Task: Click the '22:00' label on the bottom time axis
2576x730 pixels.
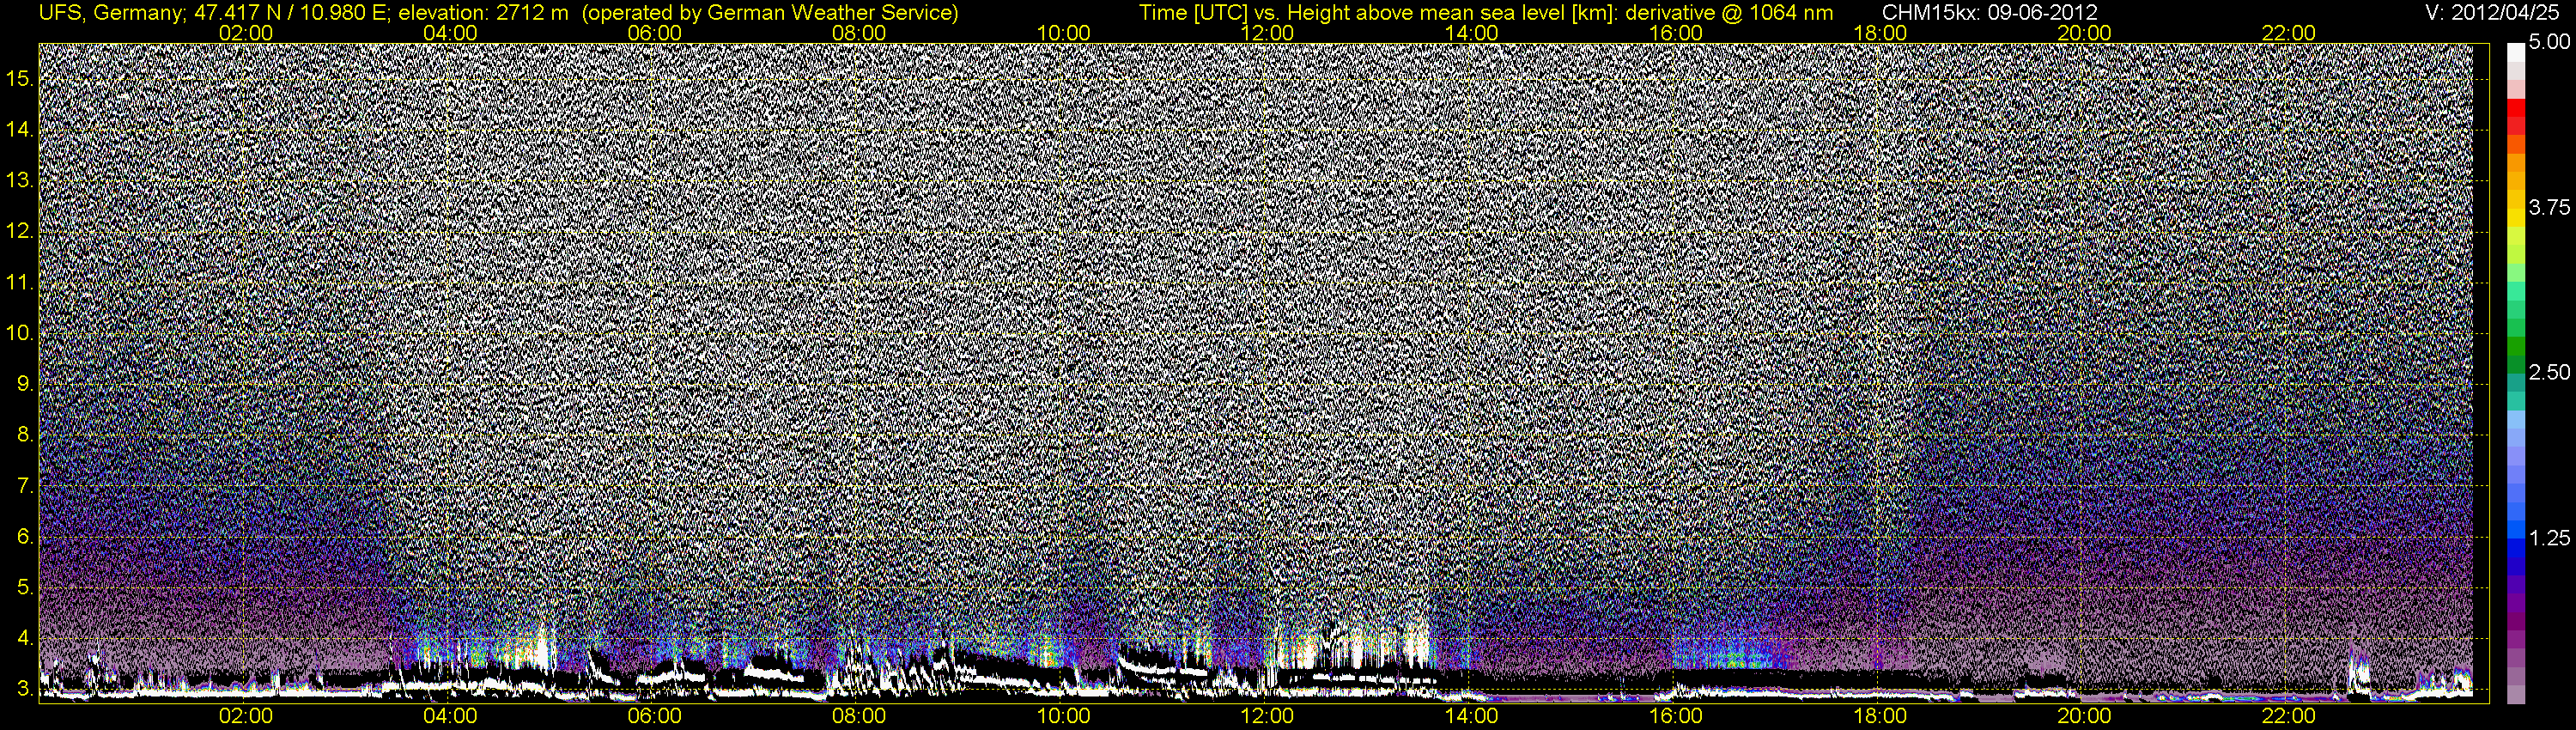Action: click(2288, 717)
